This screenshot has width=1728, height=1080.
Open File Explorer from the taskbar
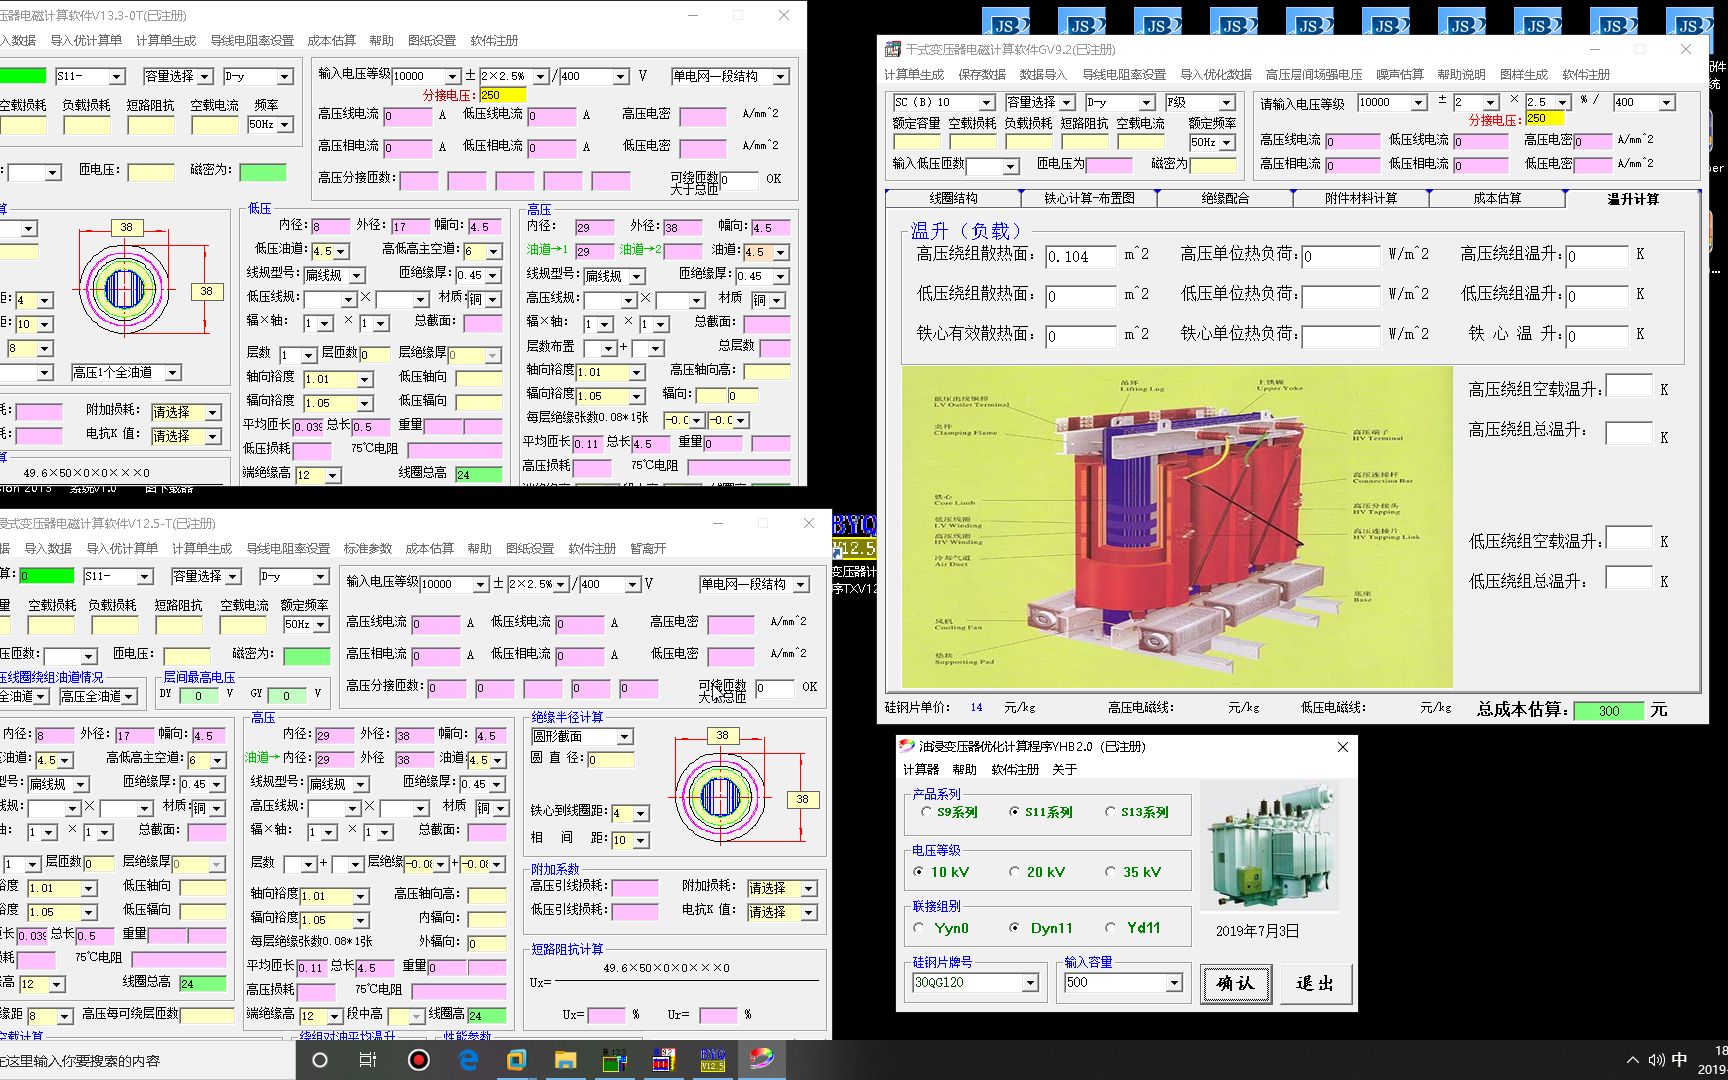click(x=565, y=1060)
